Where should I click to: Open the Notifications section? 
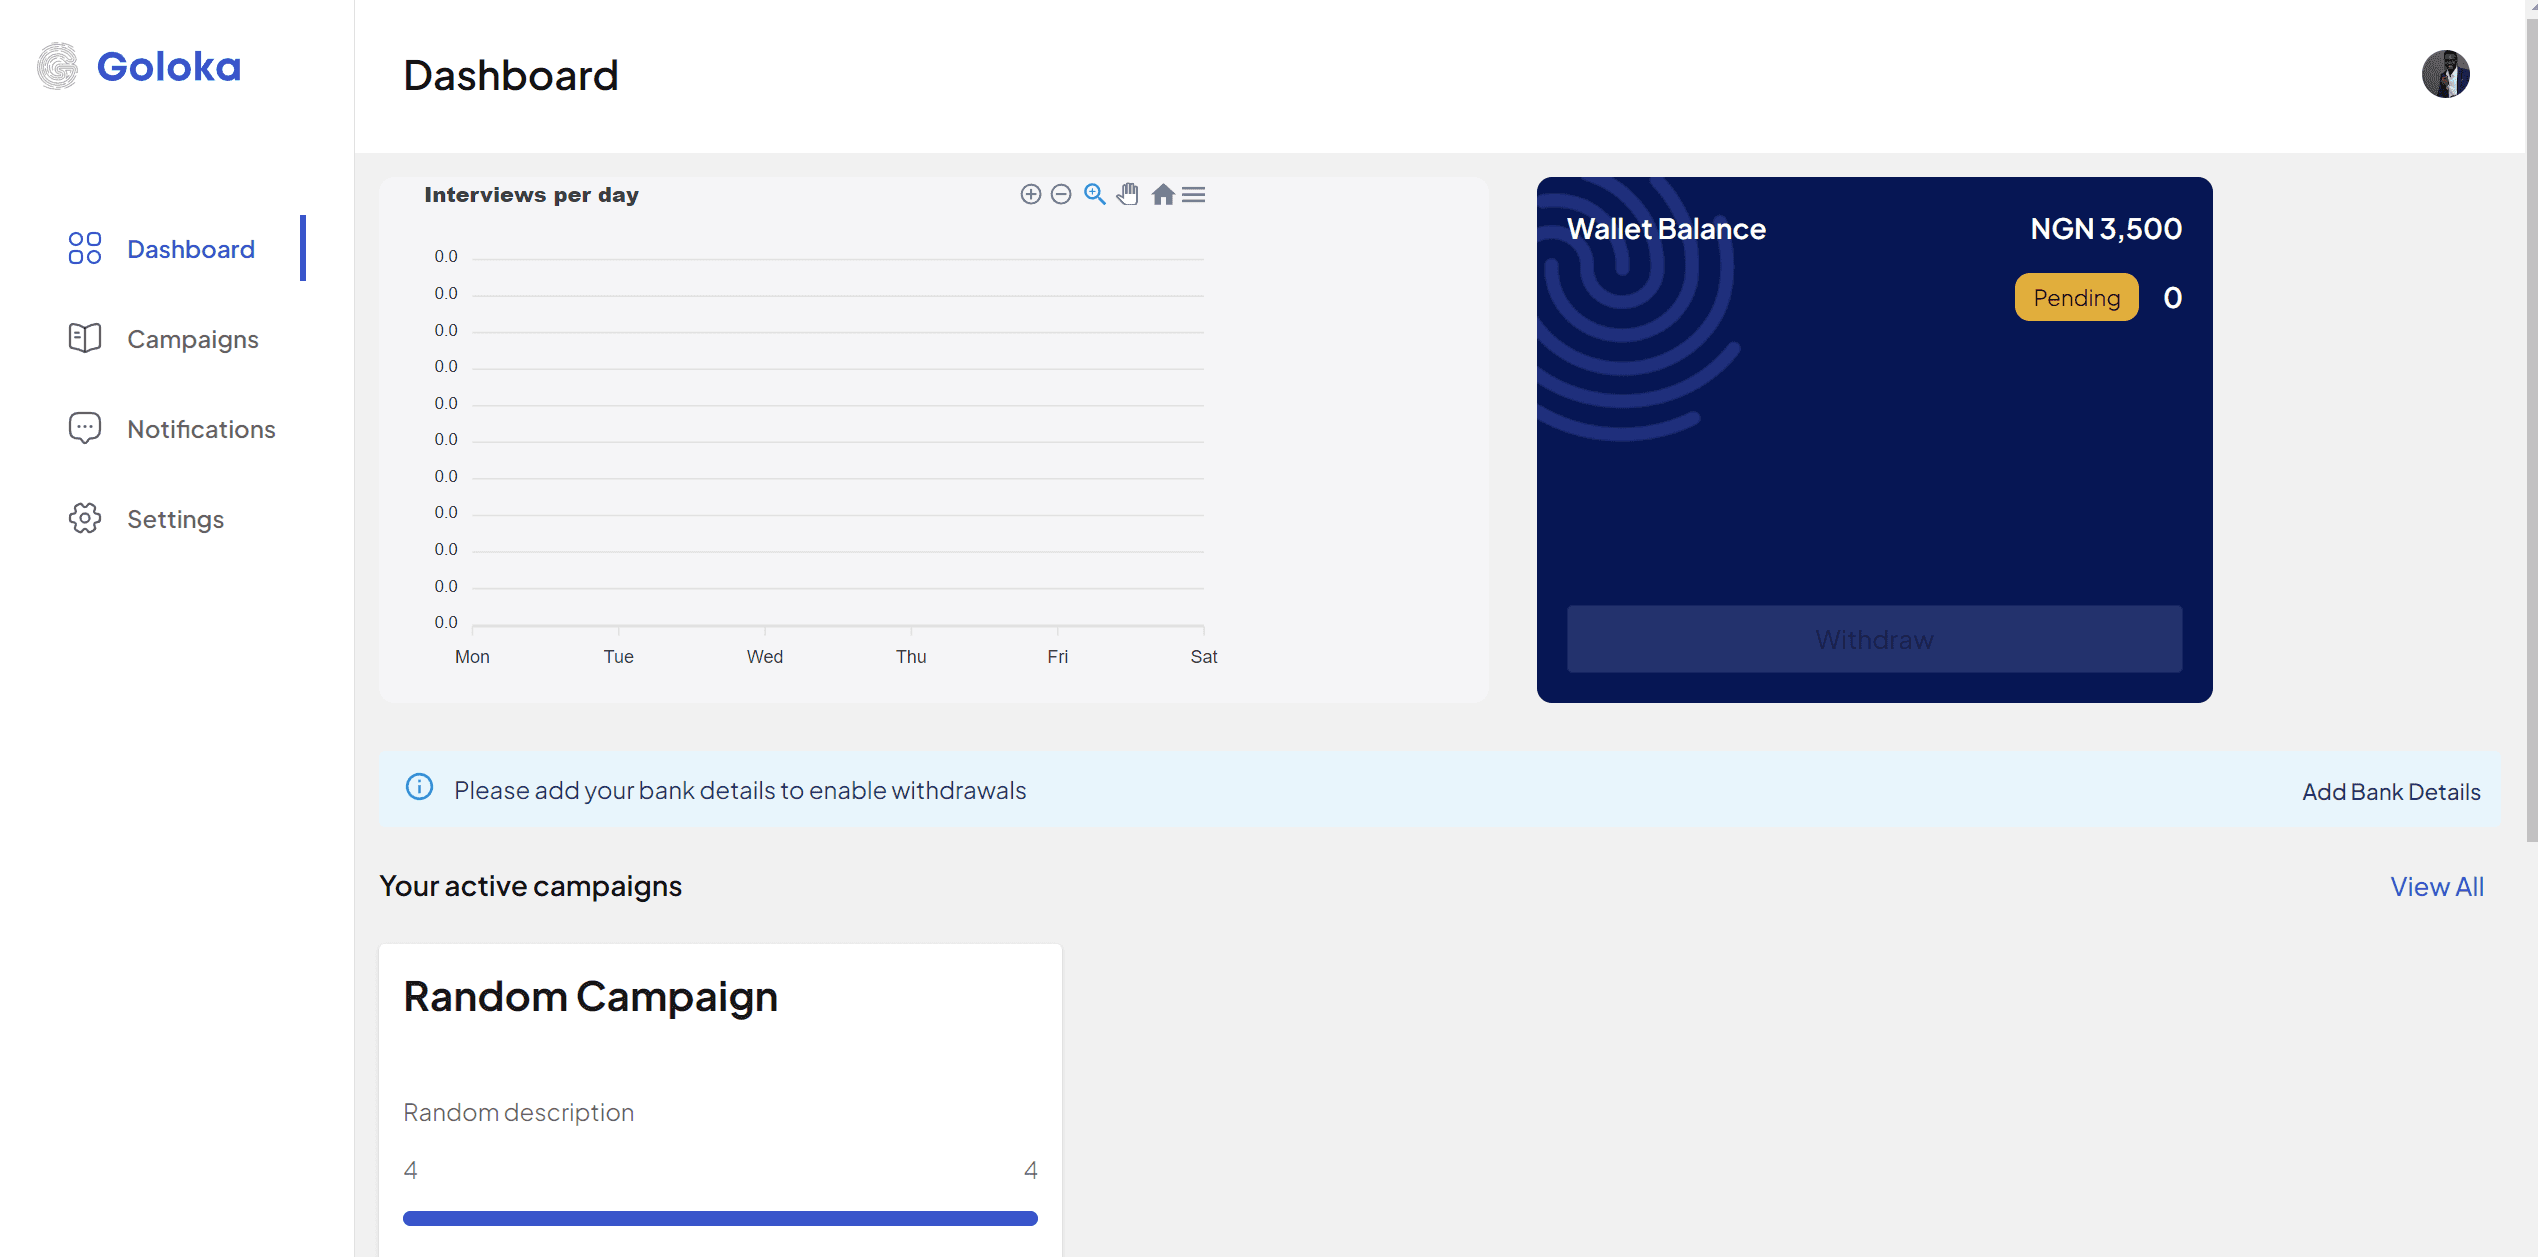tap(201, 429)
